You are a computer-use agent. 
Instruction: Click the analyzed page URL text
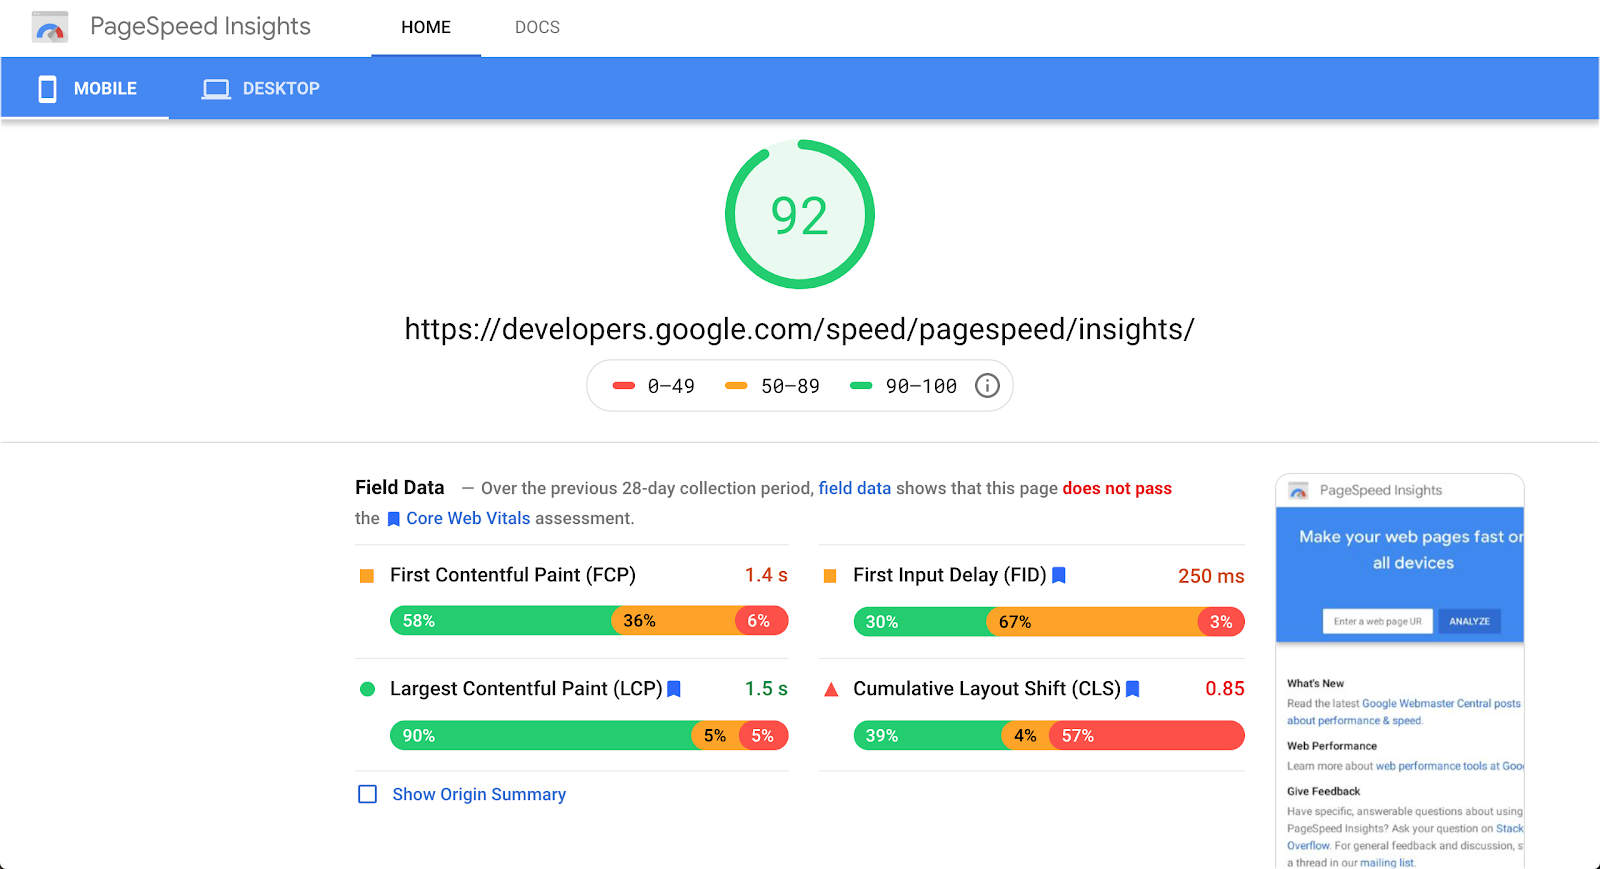pos(800,329)
